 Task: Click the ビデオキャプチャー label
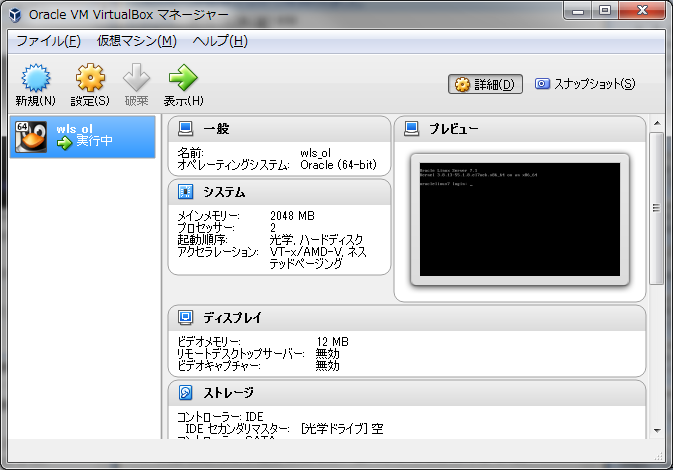point(218,366)
